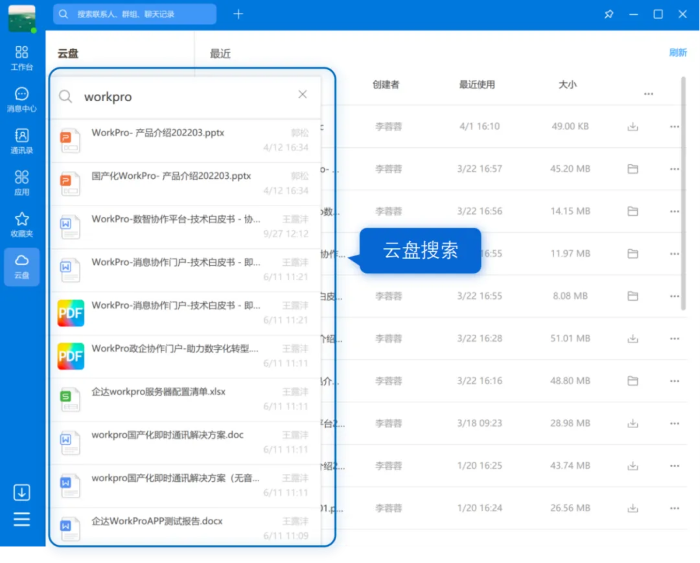Screen dimensions: 700x563
Task: Open 企达workpro服务器配置清单.xlsx result
Action: [186, 400]
